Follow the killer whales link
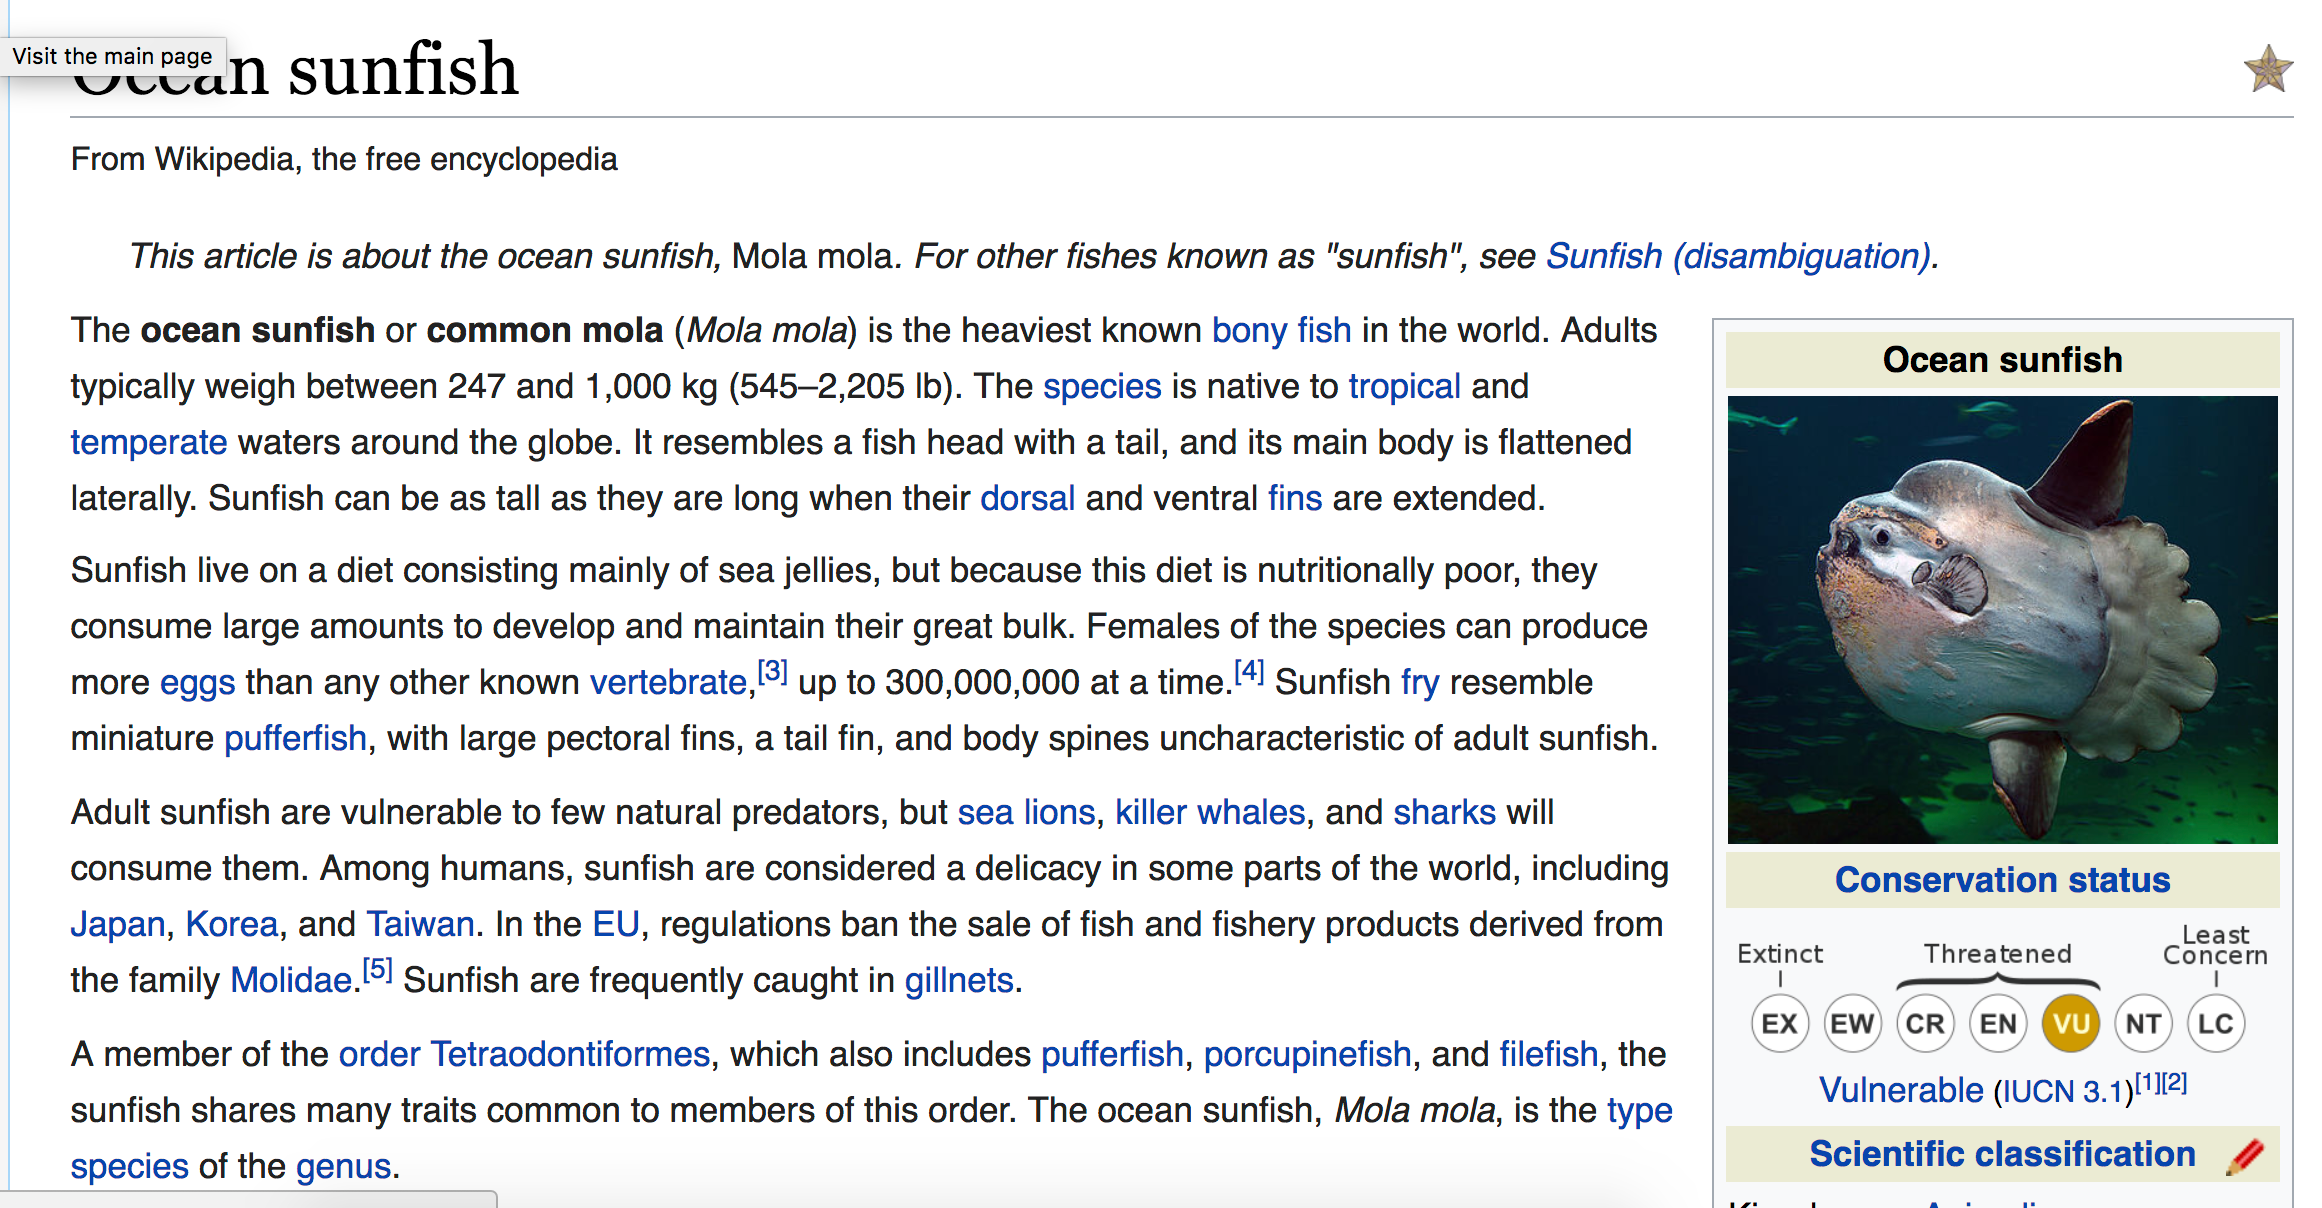This screenshot has height=1208, width=2322. tap(1210, 812)
